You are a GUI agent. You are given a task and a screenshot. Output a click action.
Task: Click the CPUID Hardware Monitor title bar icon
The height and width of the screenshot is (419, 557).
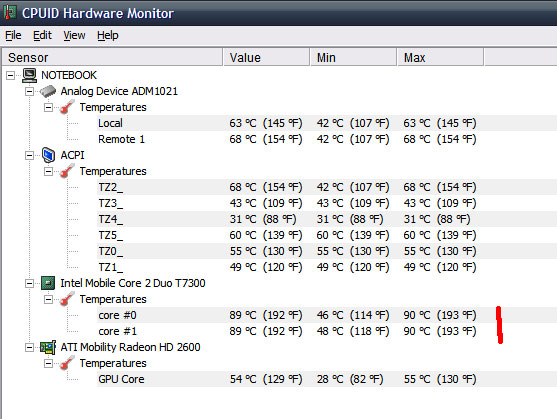pyautogui.click(x=10, y=12)
